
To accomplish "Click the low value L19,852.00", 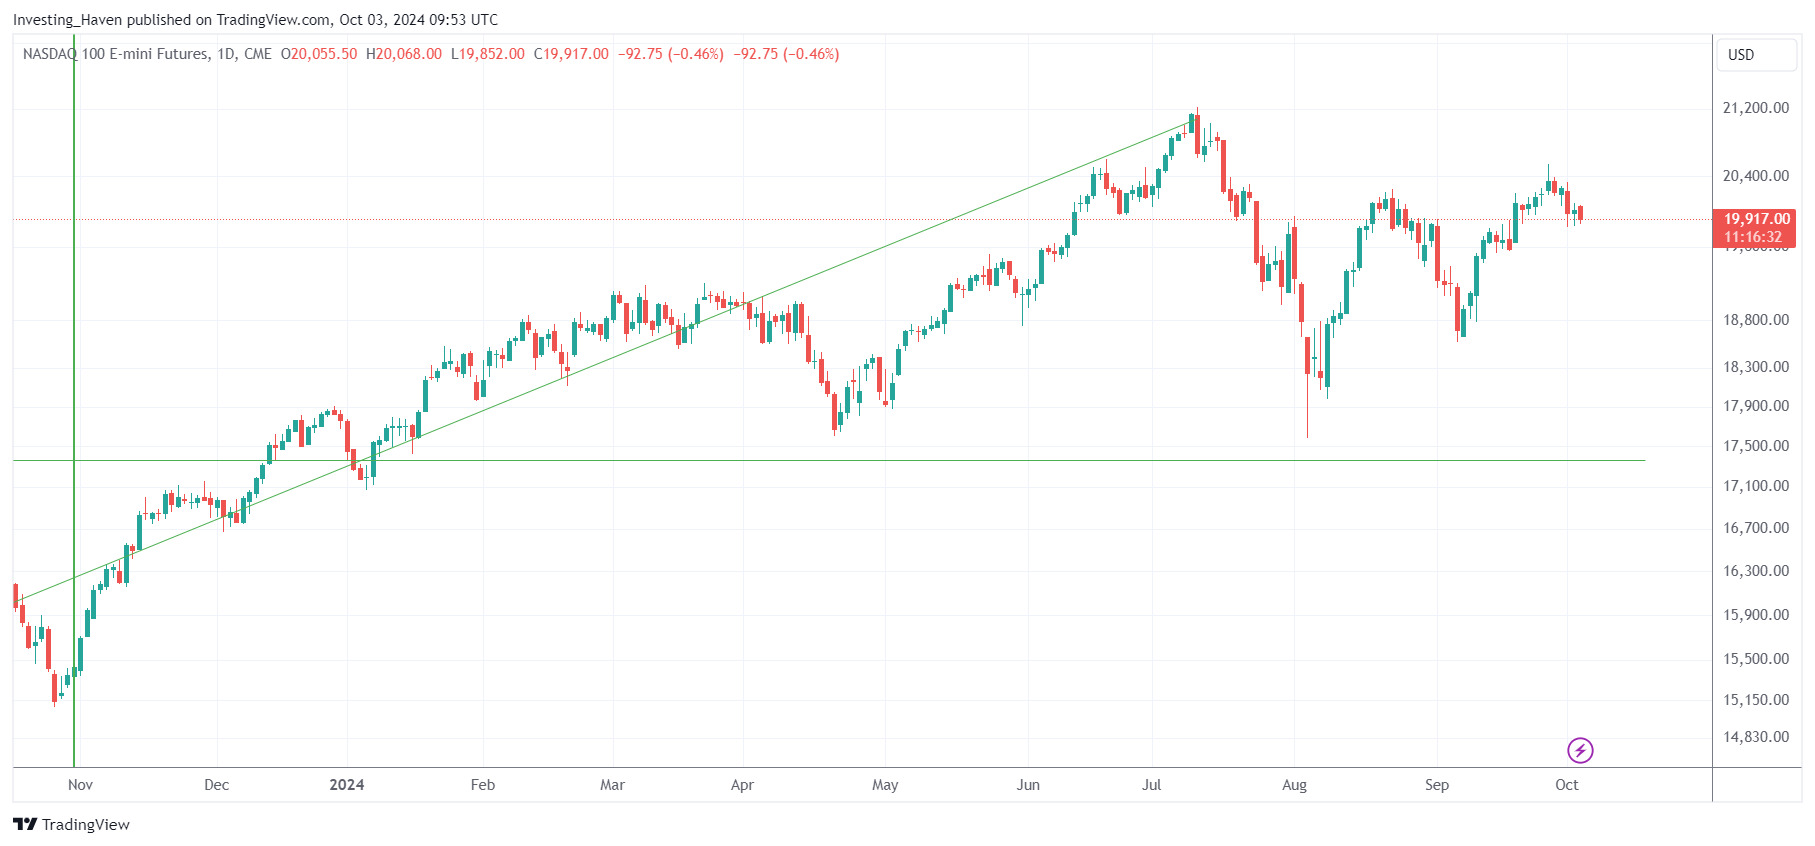I will (x=488, y=54).
